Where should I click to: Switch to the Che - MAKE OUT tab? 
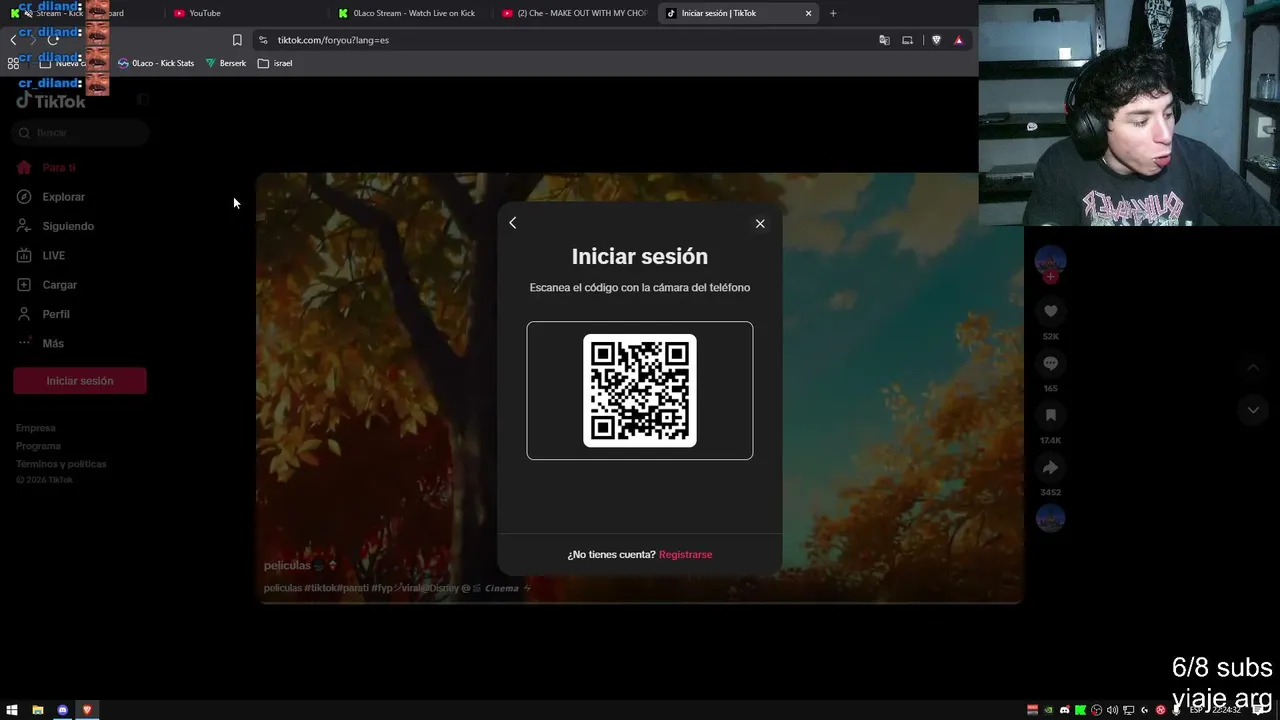pos(575,13)
